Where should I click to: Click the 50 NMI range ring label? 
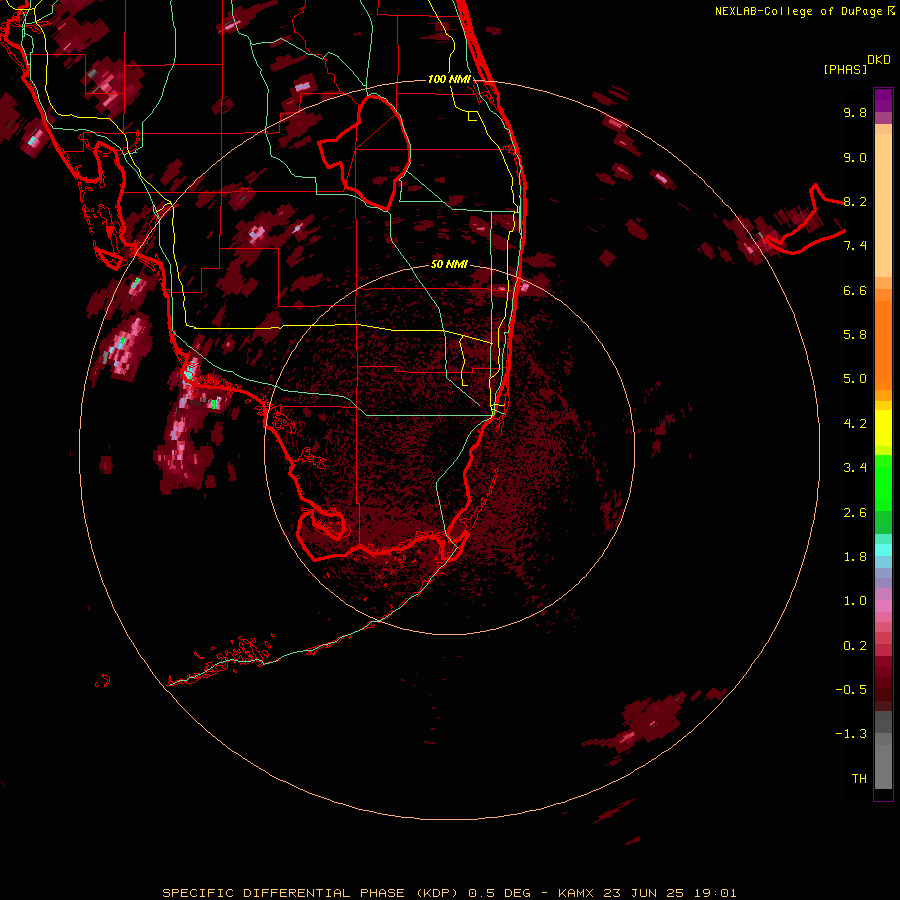click(x=449, y=264)
